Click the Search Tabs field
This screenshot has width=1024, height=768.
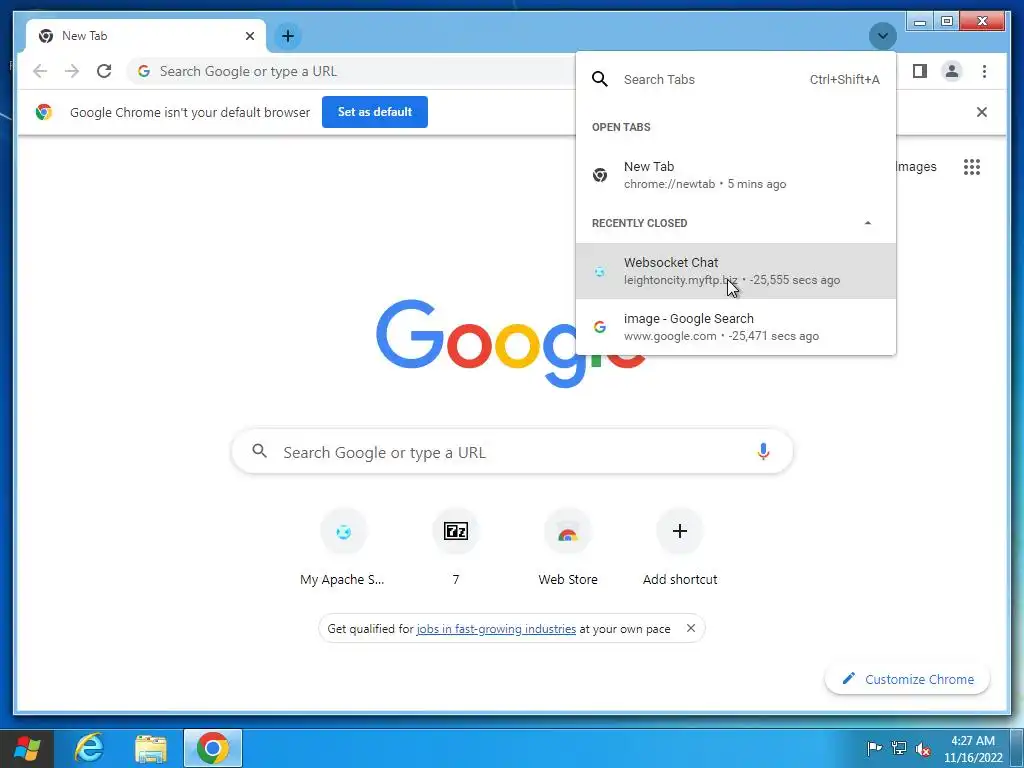pyautogui.click(x=735, y=79)
